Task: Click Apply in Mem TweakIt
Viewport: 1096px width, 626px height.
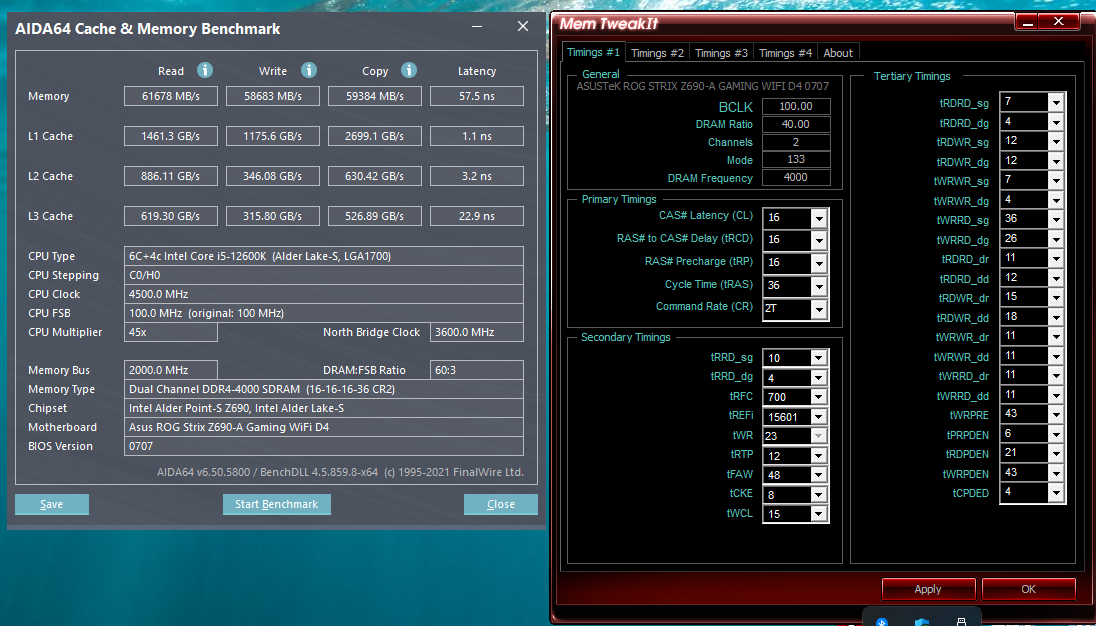Action: (x=928, y=589)
